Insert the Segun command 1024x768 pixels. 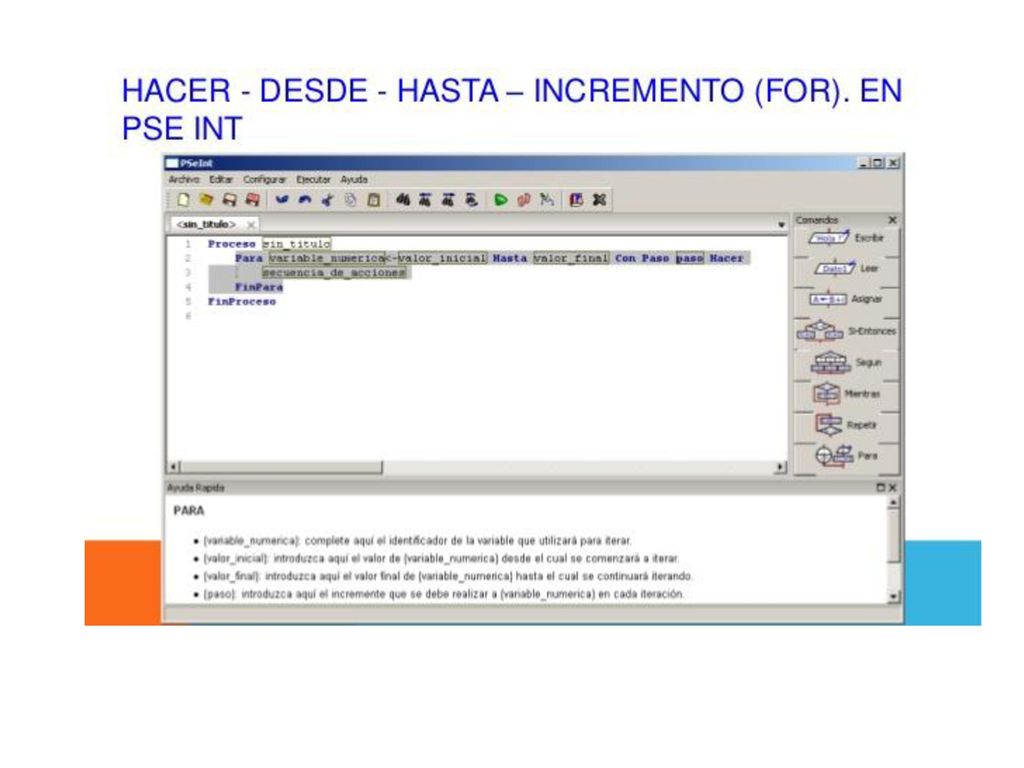coord(846,362)
